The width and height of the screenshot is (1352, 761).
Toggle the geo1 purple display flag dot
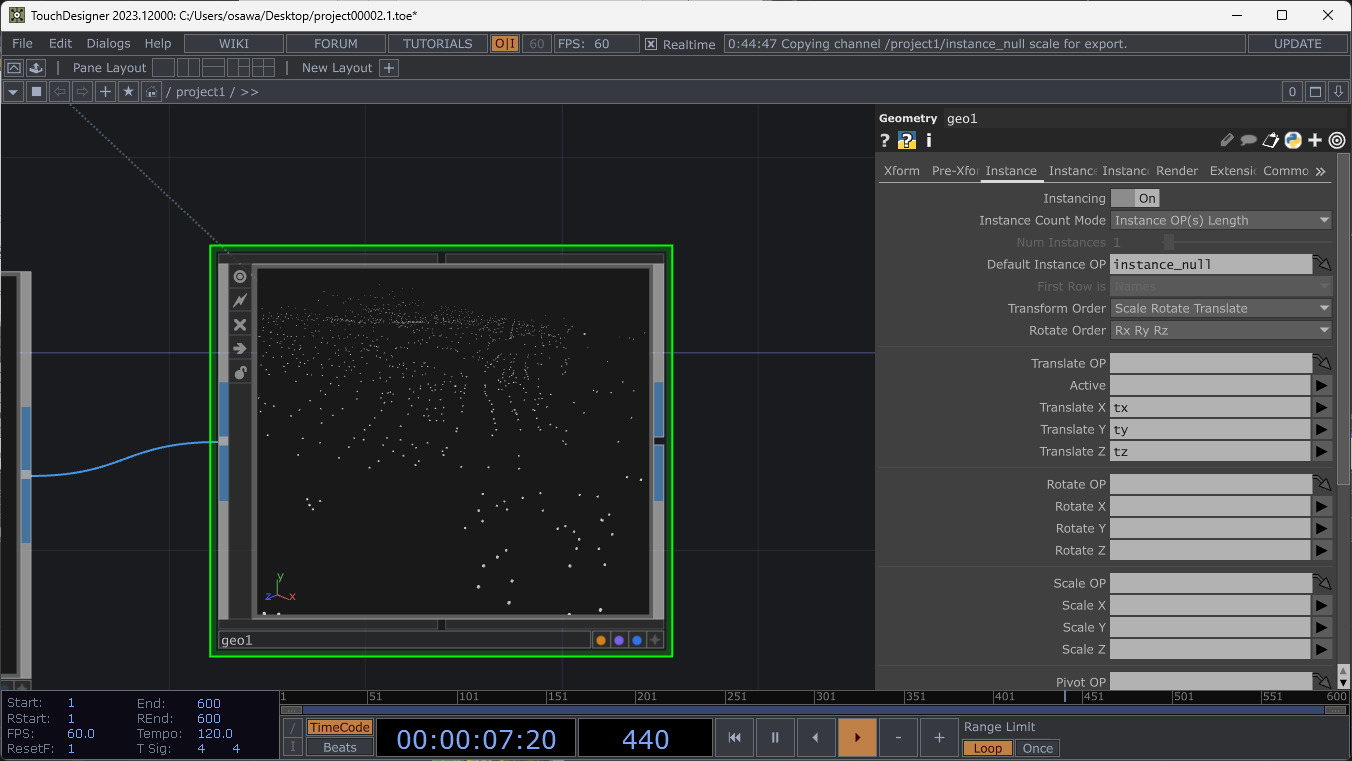[619, 640]
